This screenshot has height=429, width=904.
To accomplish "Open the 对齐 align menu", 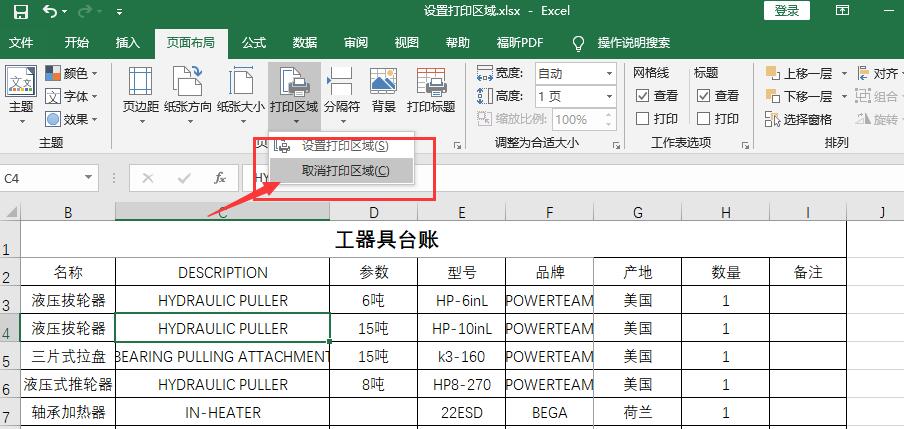I will [880, 73].
